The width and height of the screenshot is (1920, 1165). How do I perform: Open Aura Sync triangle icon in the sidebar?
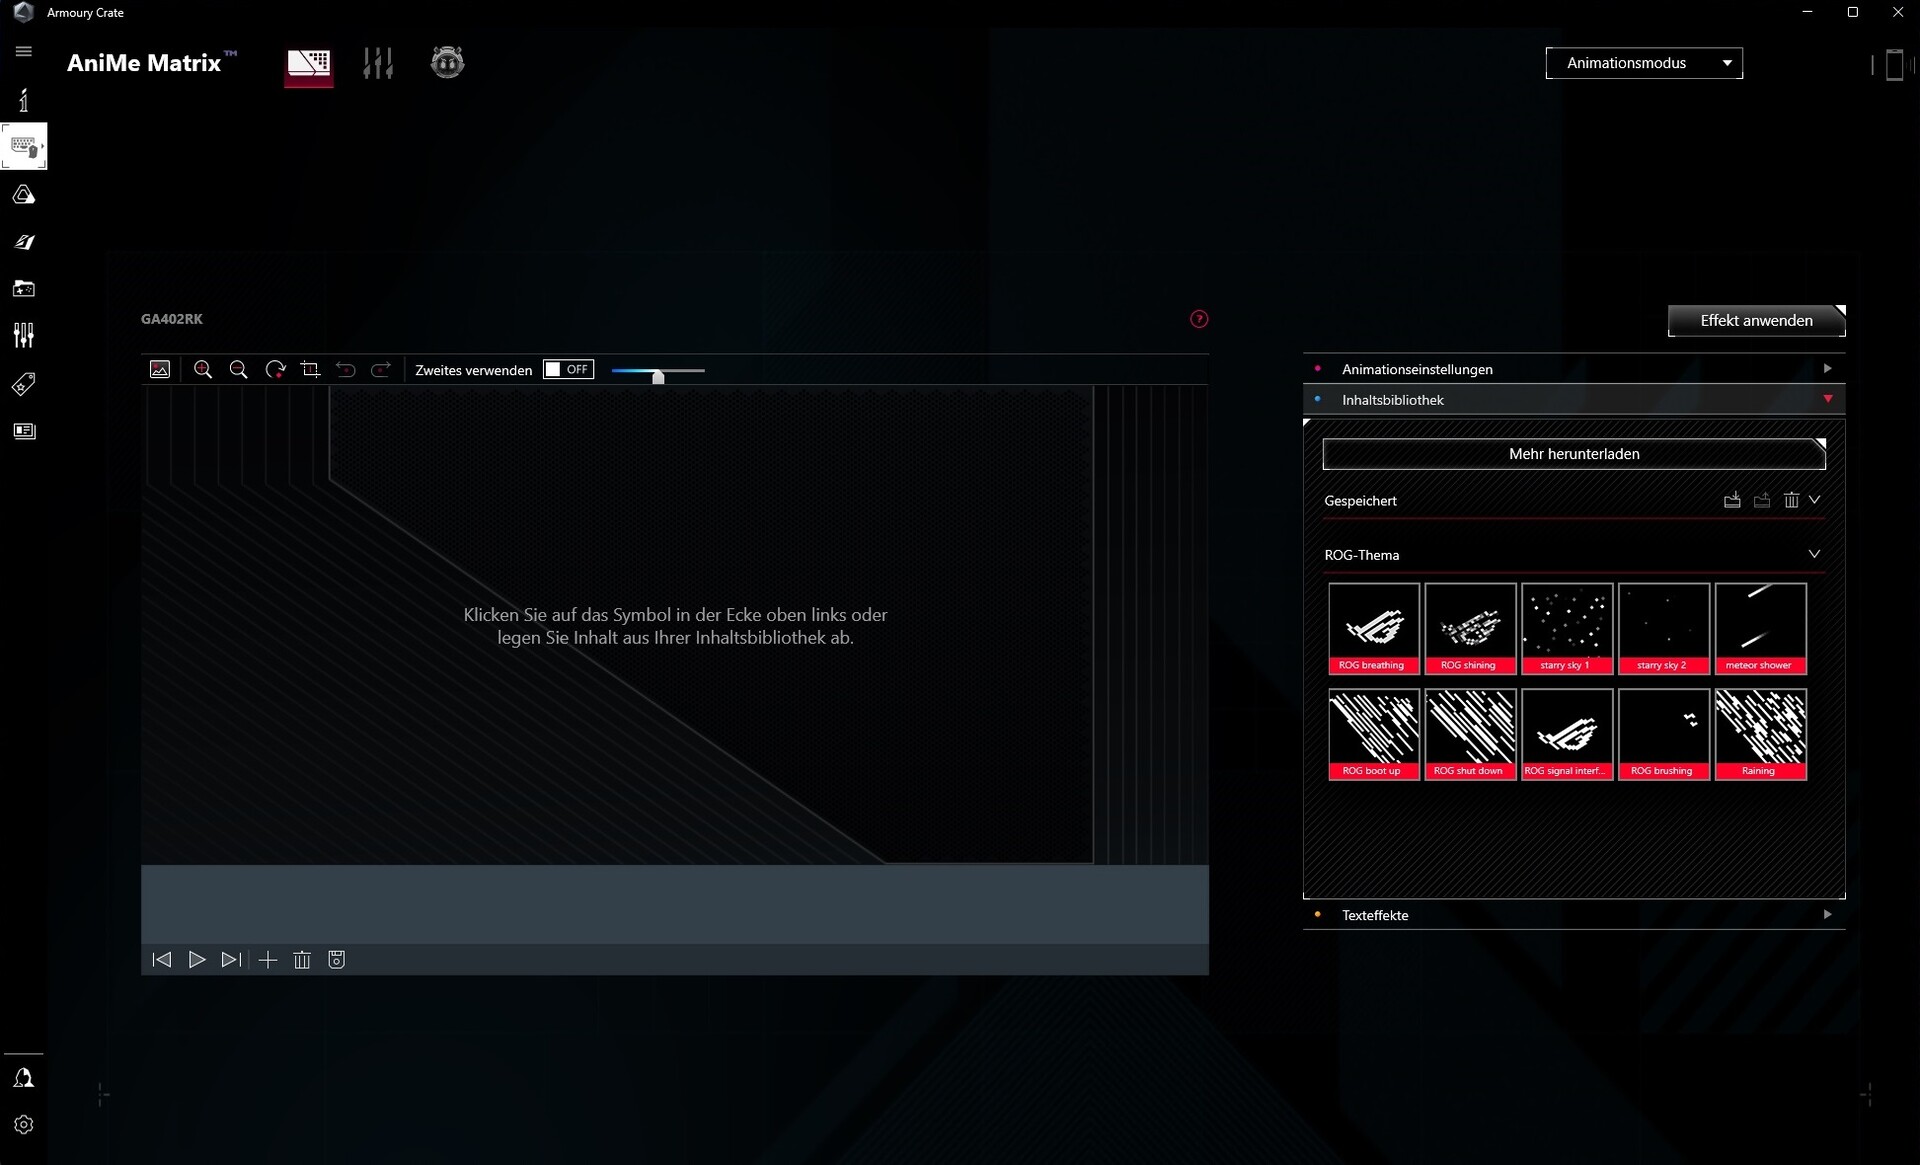point(24,194)
